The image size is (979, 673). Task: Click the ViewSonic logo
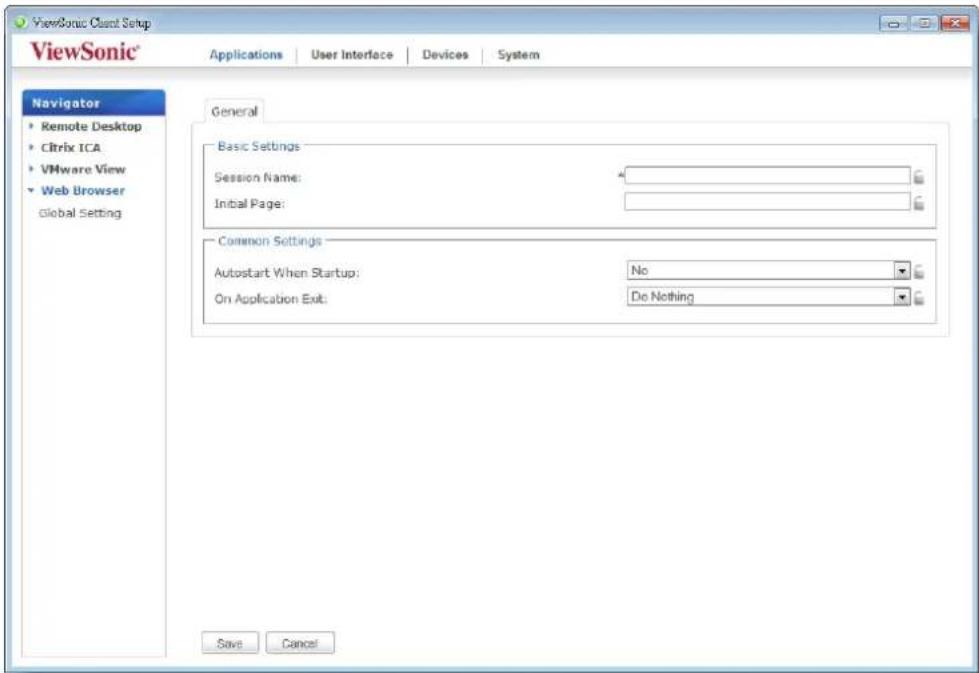tap(84, 51)
